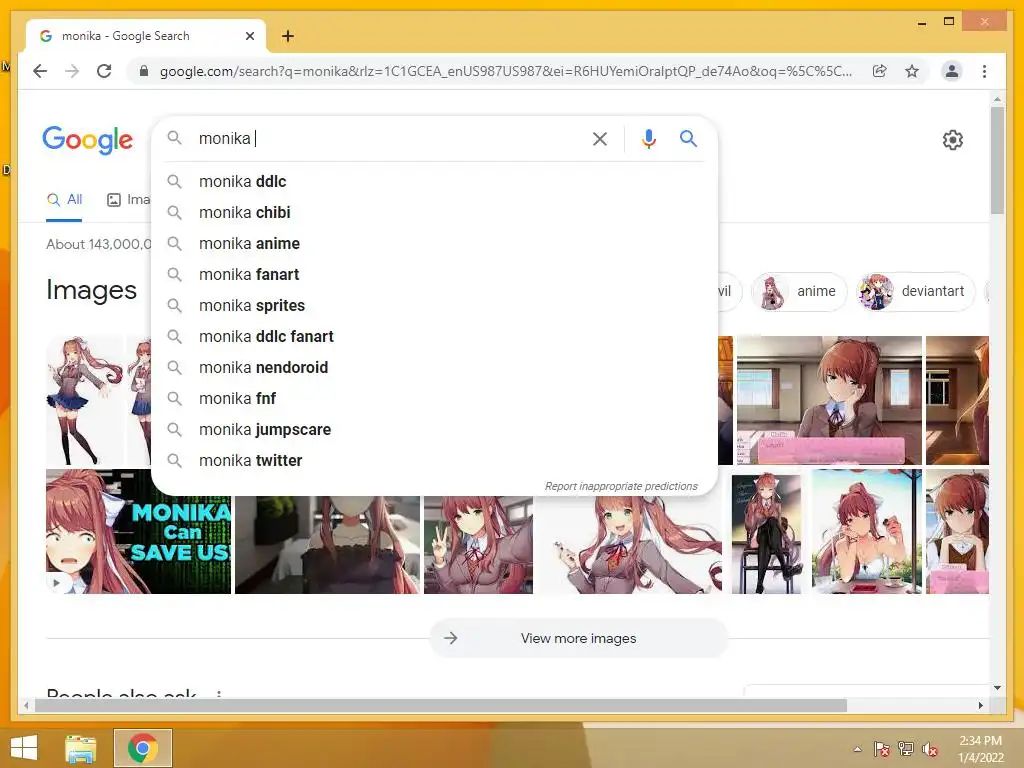1024x768 pixels.
Task: Click the vertical scrollbar thumb
Action: pyautogui.click(x=997, y=161)
